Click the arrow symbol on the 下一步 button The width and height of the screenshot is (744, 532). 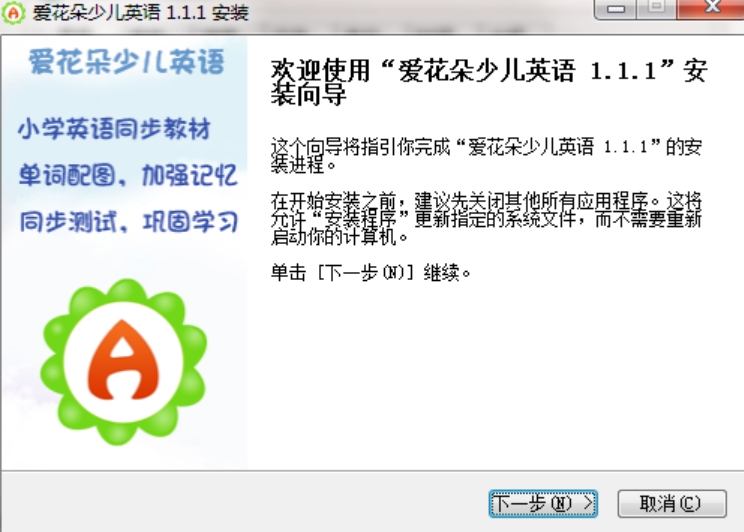pos(588,503)
